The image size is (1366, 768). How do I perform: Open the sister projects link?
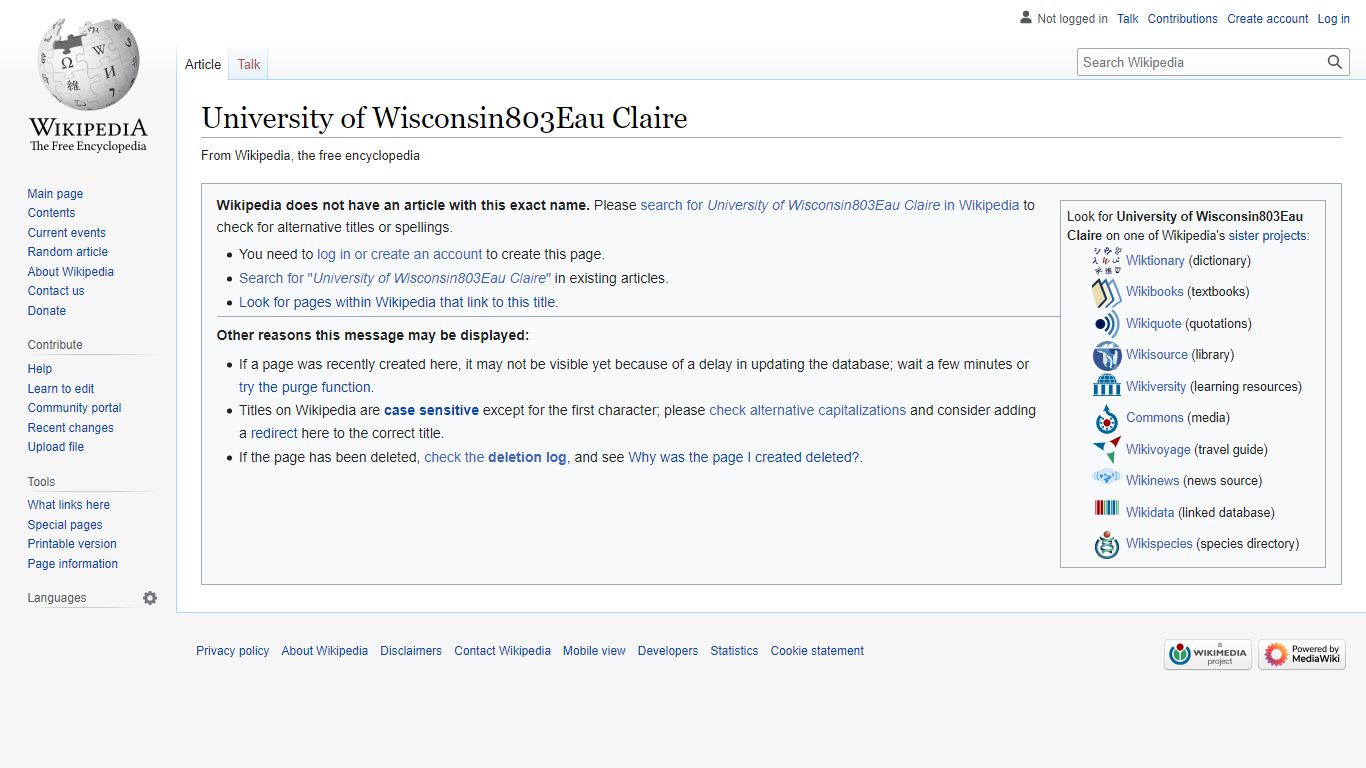tap(1267, 236)
